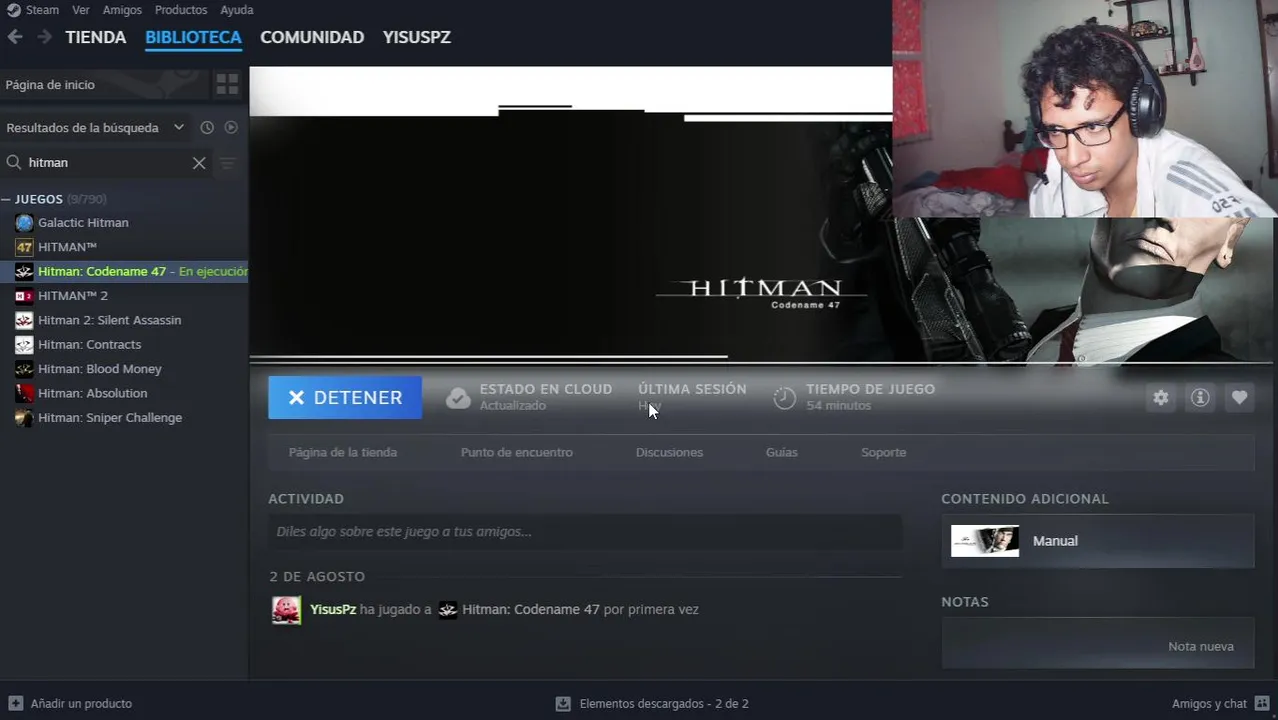1278x720 pixels.
Task: Open Página de la tienda link
Action: click(343, 453)
